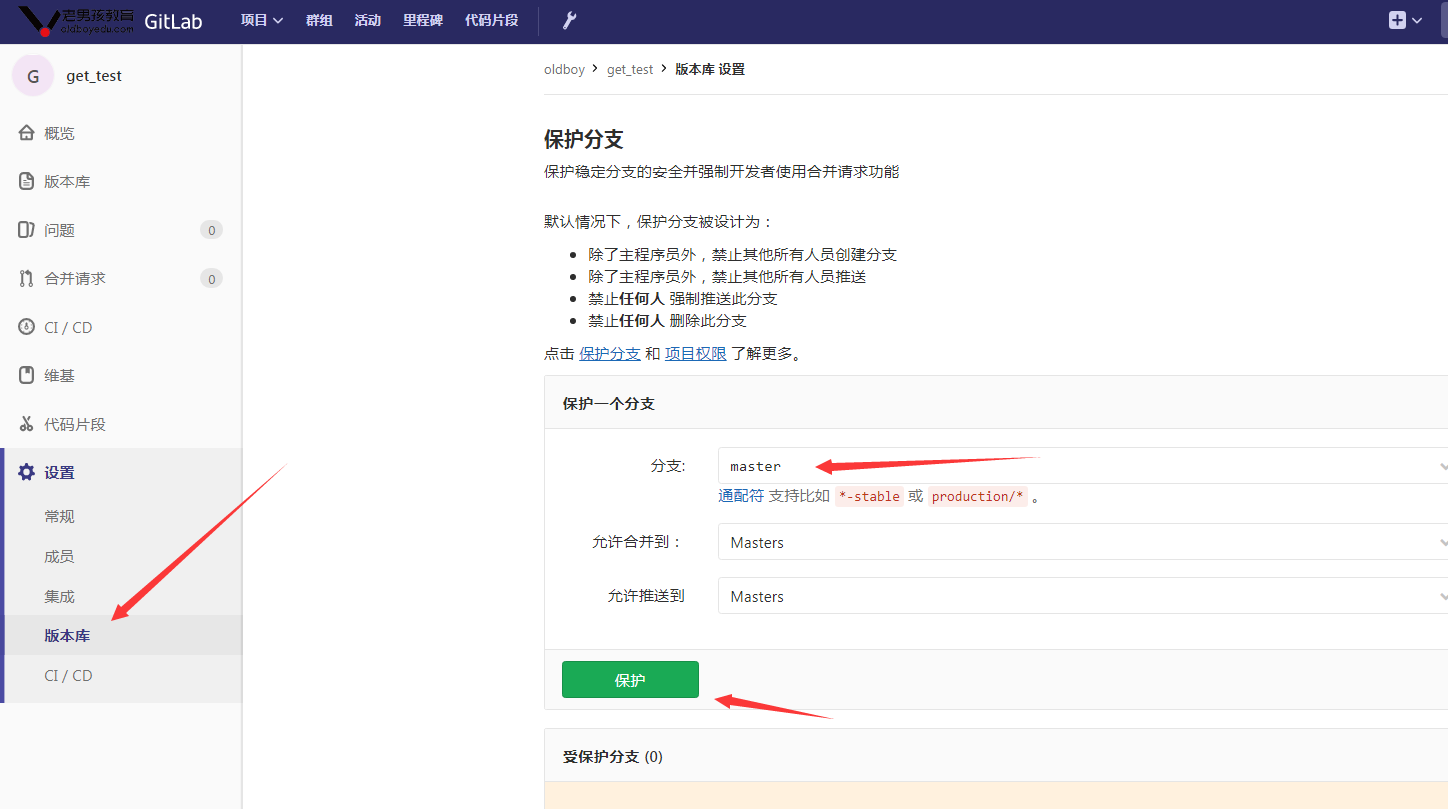Click the *-stable wildcard example

[x=869, y=496]
